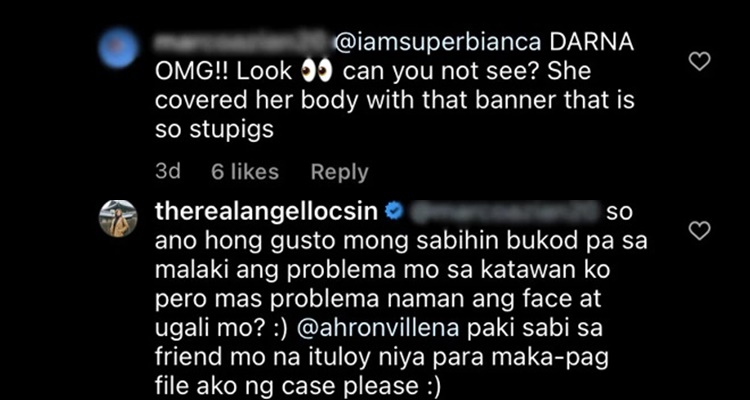Tap the heart beside therealangellocsin's reply
This screenshot has height=400, width=750.
point(699,231)
